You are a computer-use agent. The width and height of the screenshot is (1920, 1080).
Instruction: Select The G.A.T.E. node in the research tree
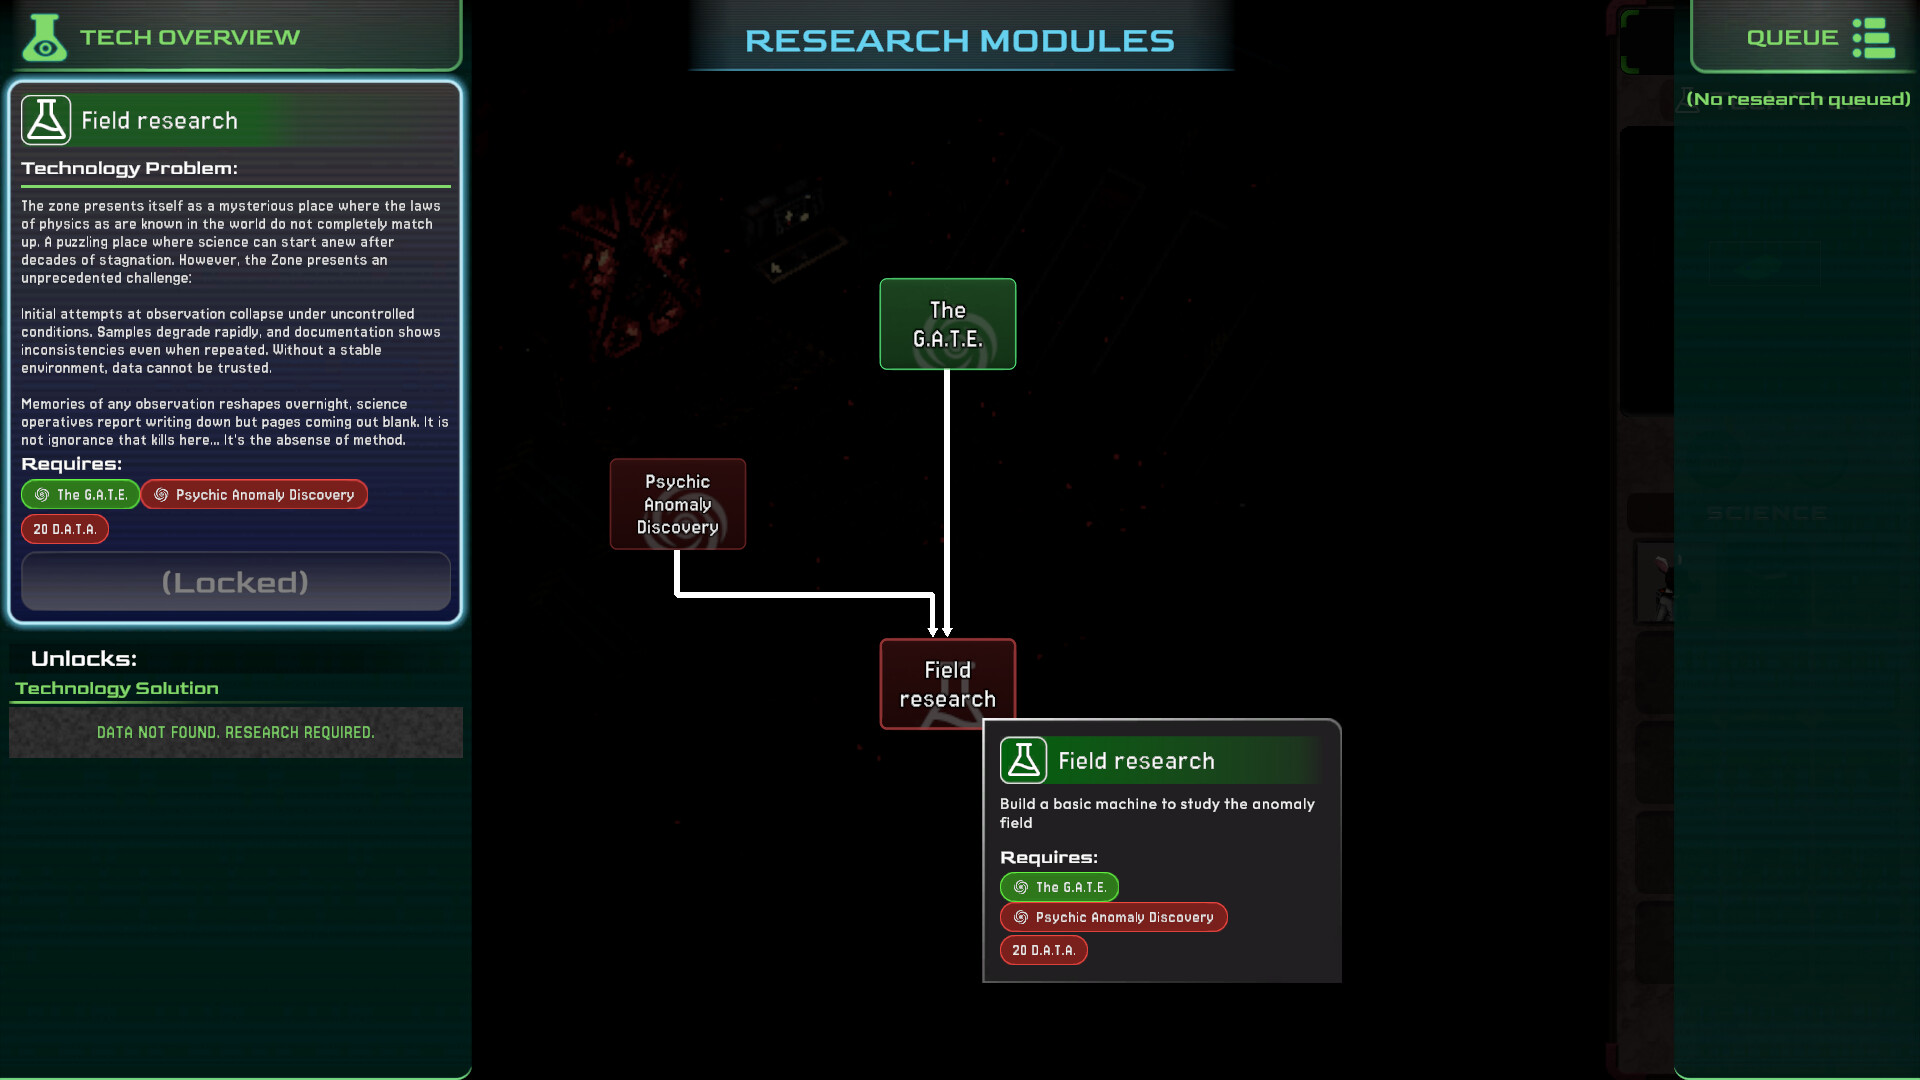coord(947,323)
